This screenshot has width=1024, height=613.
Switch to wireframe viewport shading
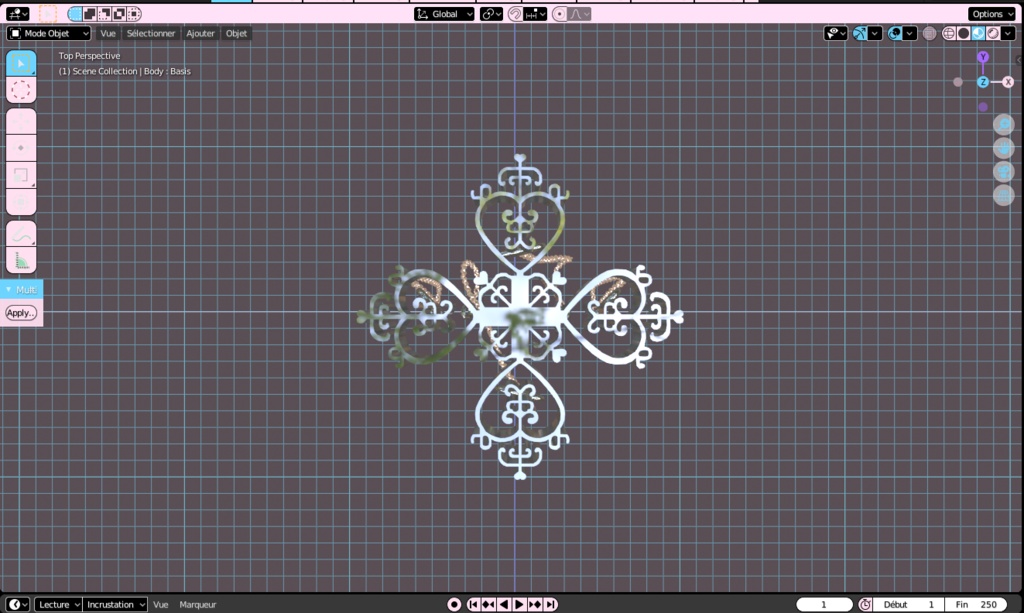click(949, 33)
